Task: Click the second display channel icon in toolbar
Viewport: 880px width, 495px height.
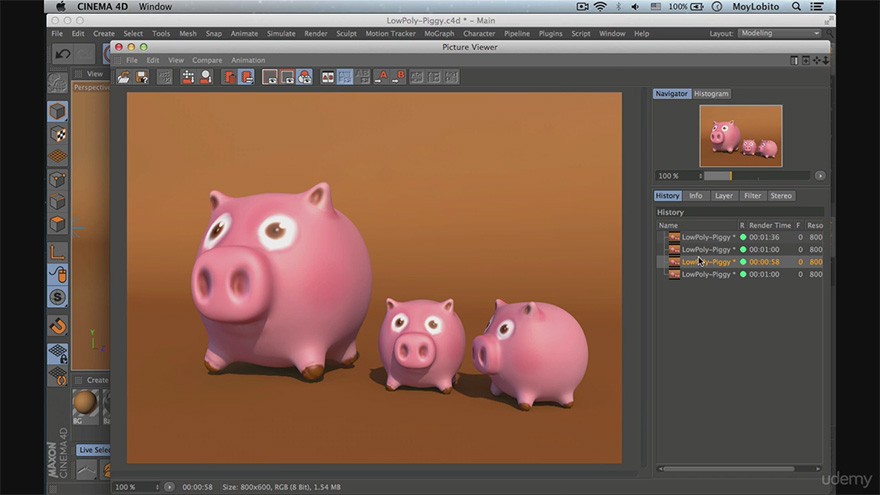Action: (287, 77)
